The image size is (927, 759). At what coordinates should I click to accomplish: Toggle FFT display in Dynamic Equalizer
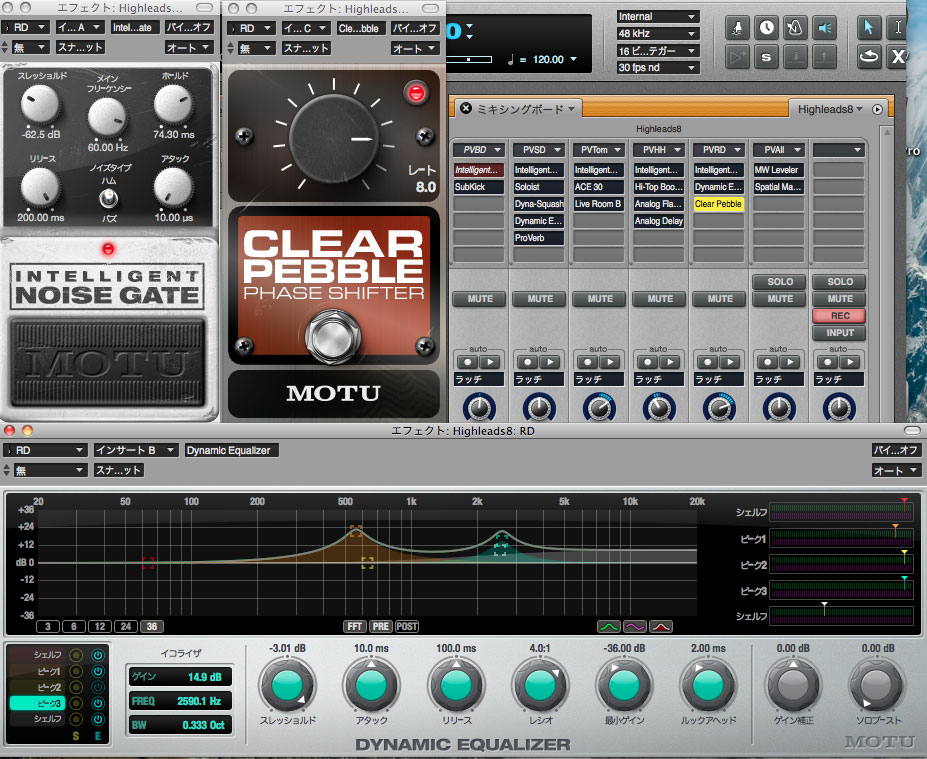pos(355,627)
